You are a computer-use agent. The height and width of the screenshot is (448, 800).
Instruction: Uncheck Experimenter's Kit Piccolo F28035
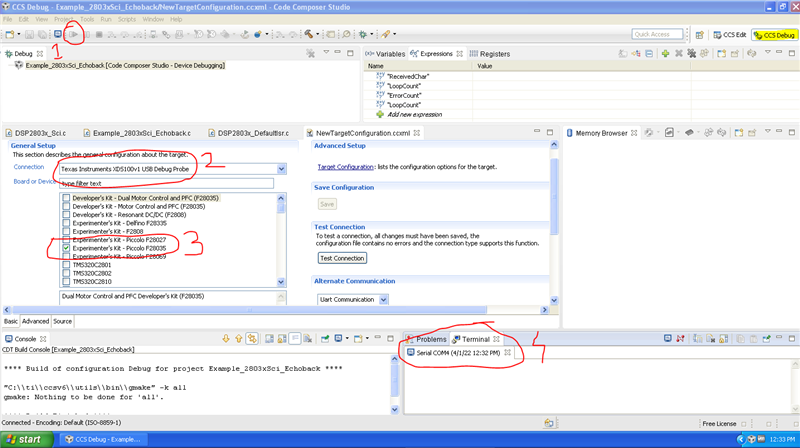(66, 248)
